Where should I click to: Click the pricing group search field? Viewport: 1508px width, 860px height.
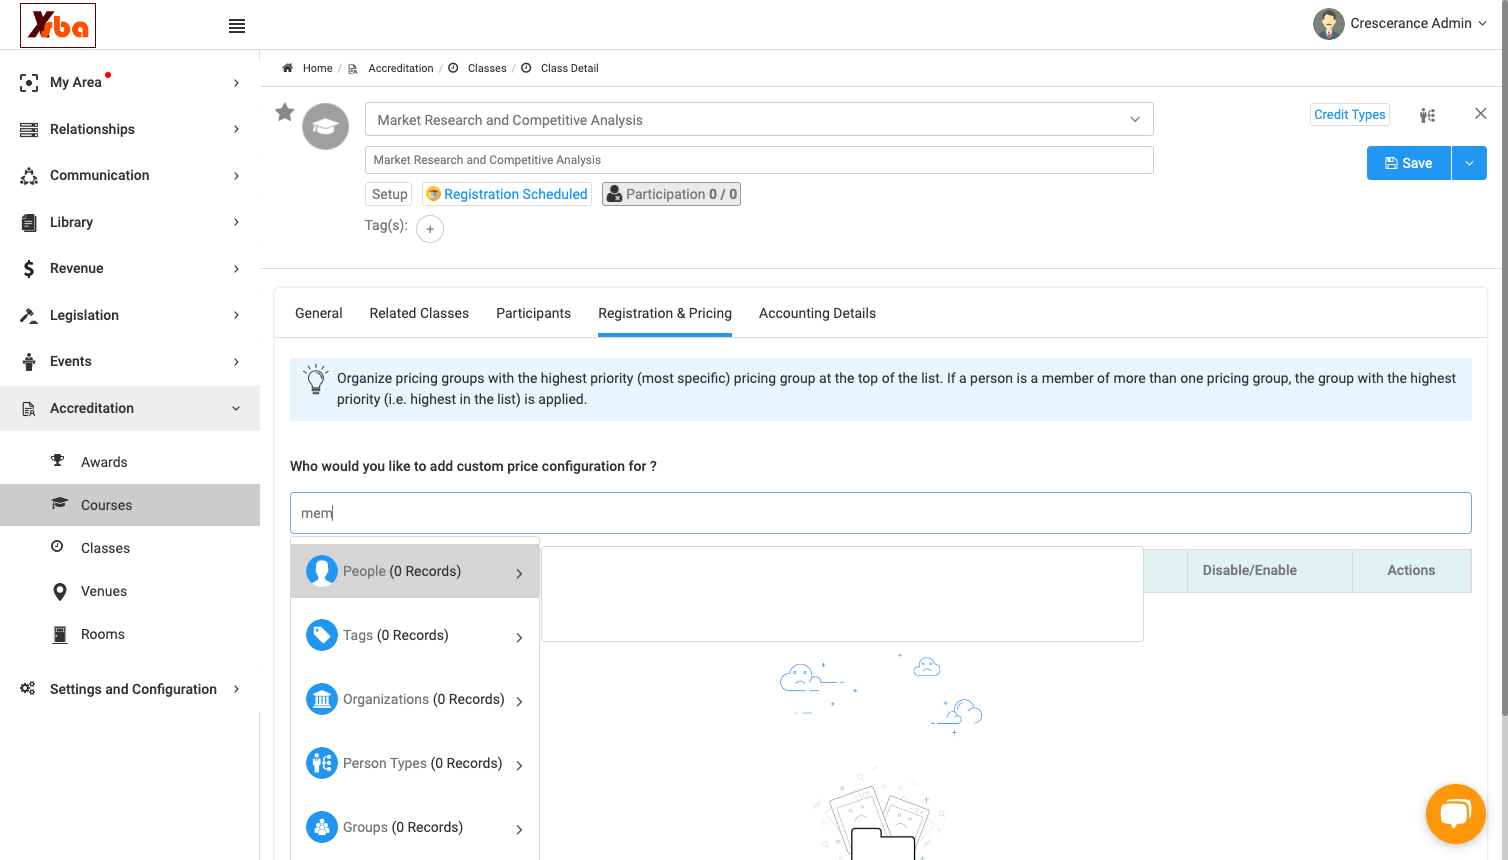coord(880,513)
